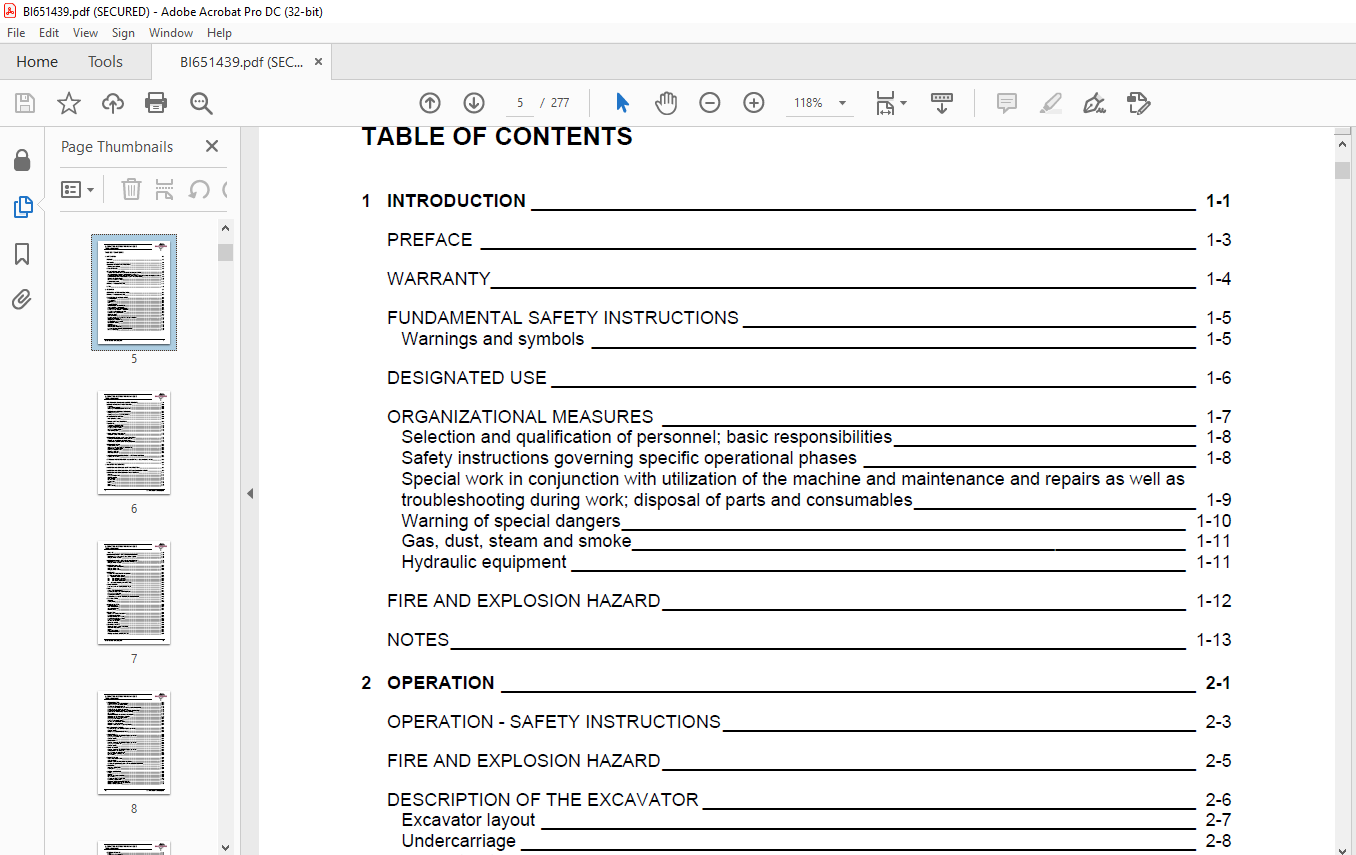Star this file with the bookmark star icon
Image resolution: width=1356 pixels, height=855 pixels.
pyautogui.click(x=69, y=103)
